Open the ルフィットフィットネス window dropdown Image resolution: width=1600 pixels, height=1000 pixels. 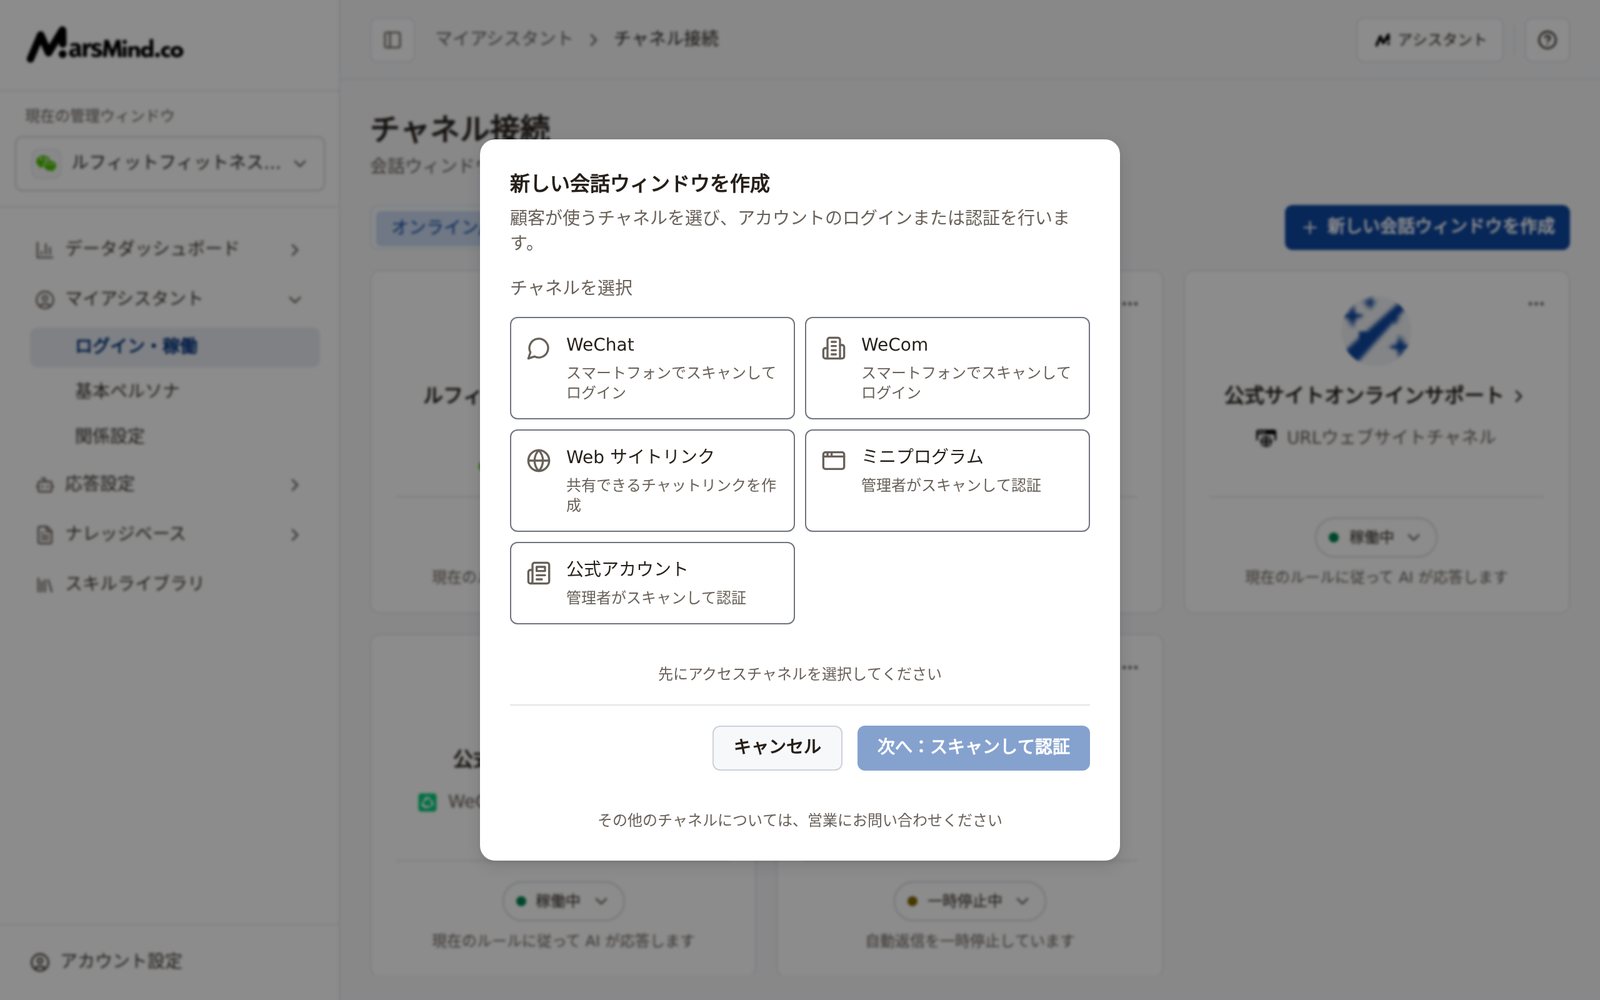click(170, 163)
